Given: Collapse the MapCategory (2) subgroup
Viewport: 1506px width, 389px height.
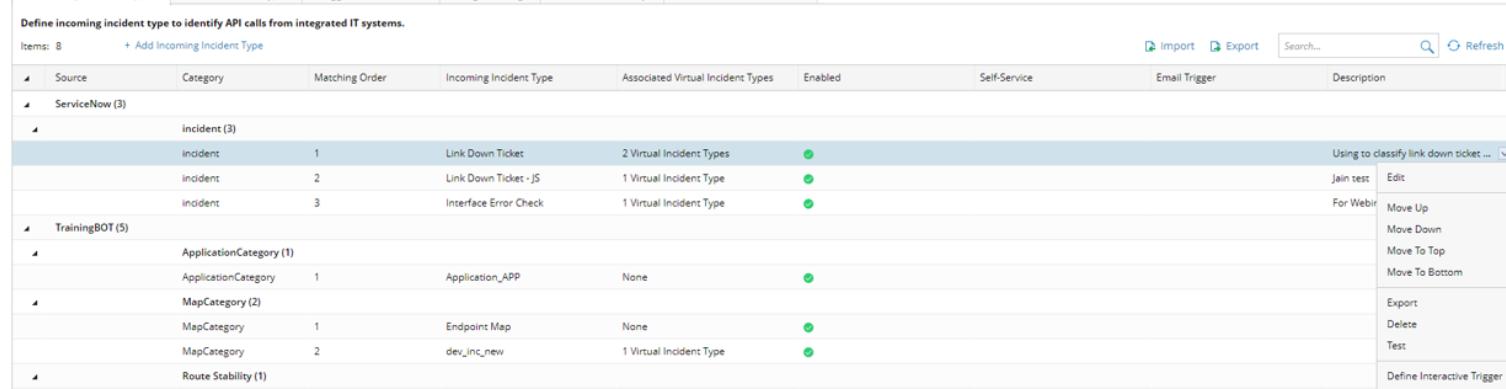Looking at the screenshot, I should coord(35,302).
